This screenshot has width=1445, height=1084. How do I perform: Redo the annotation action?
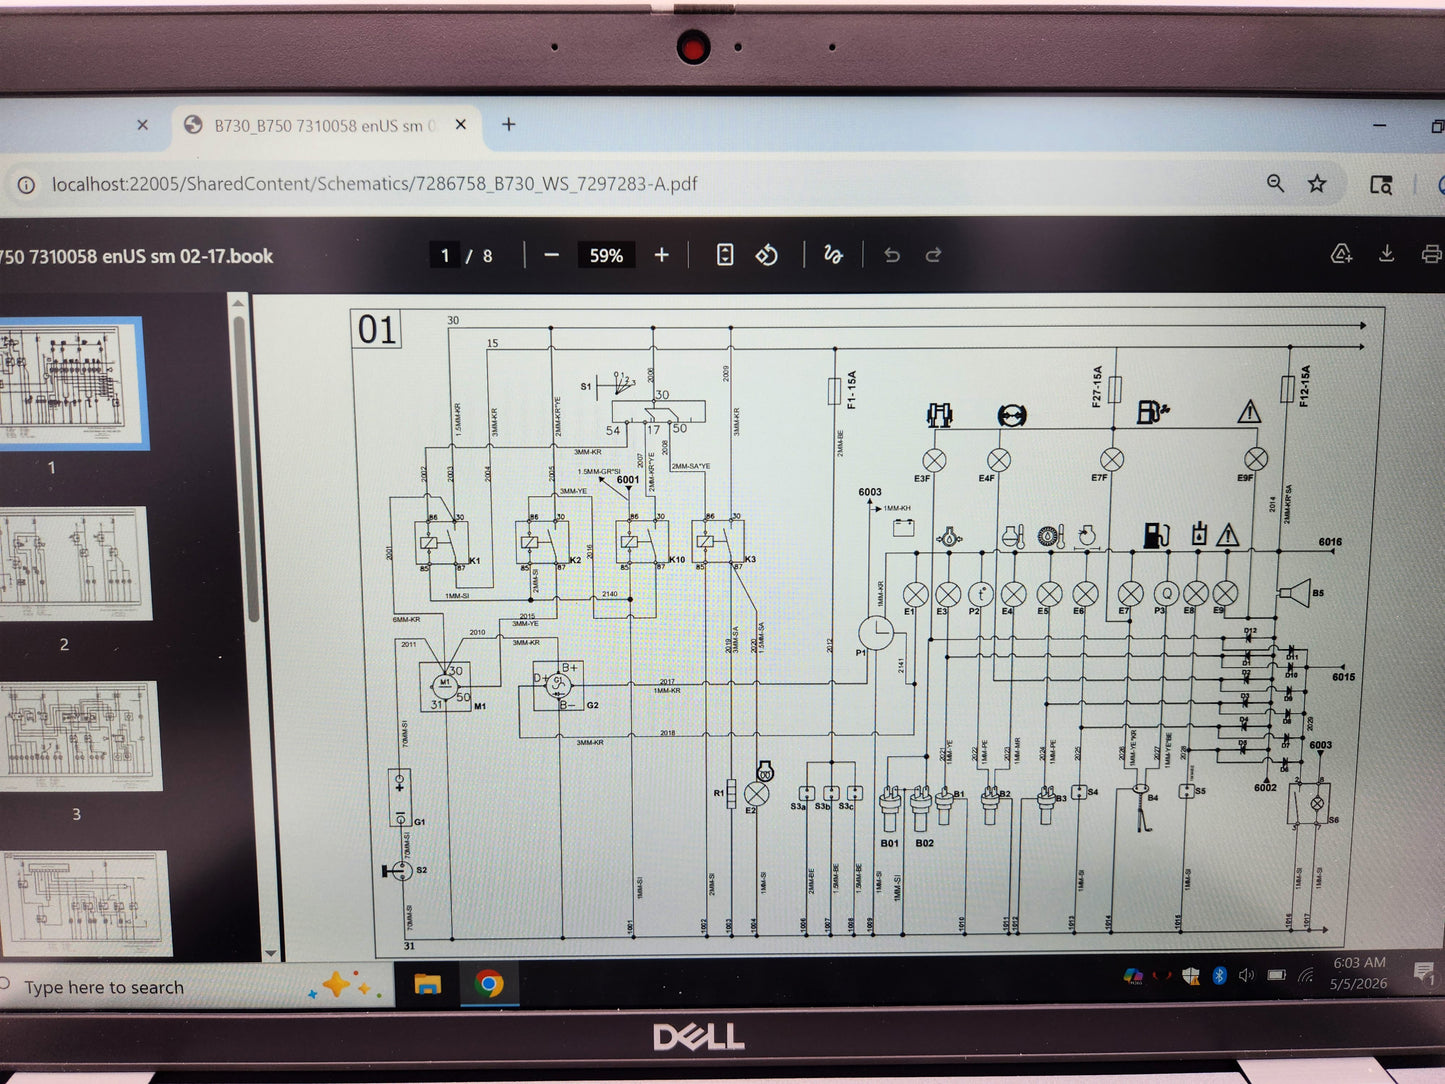pyautogui.click(x=933, y=256)
